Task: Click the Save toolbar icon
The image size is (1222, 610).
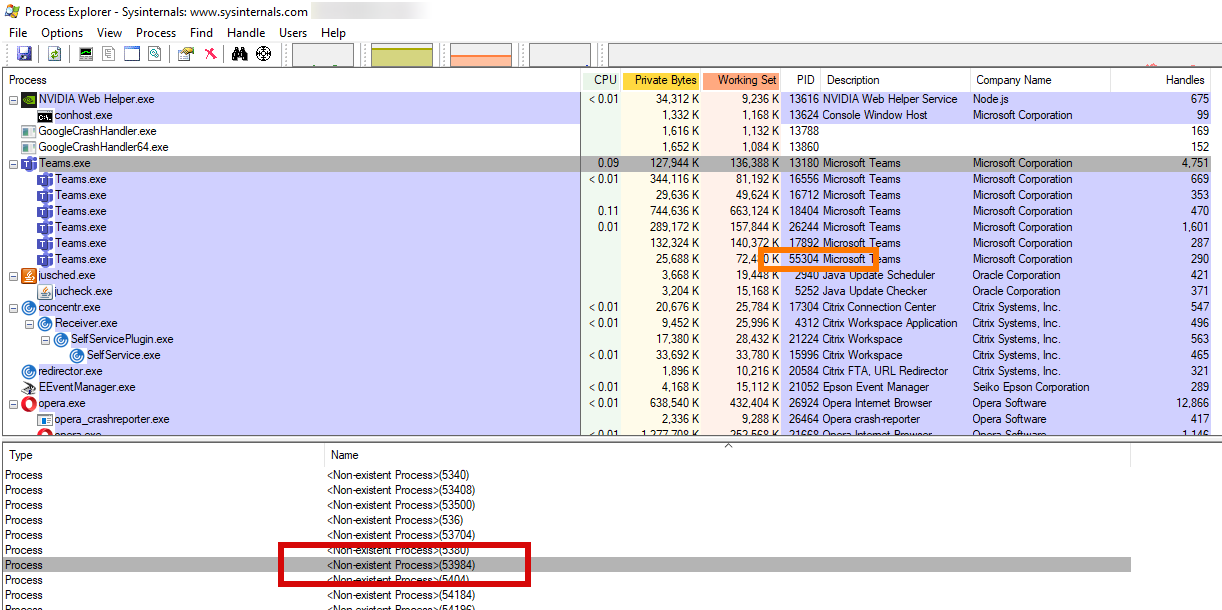Action: coord(24,53)
